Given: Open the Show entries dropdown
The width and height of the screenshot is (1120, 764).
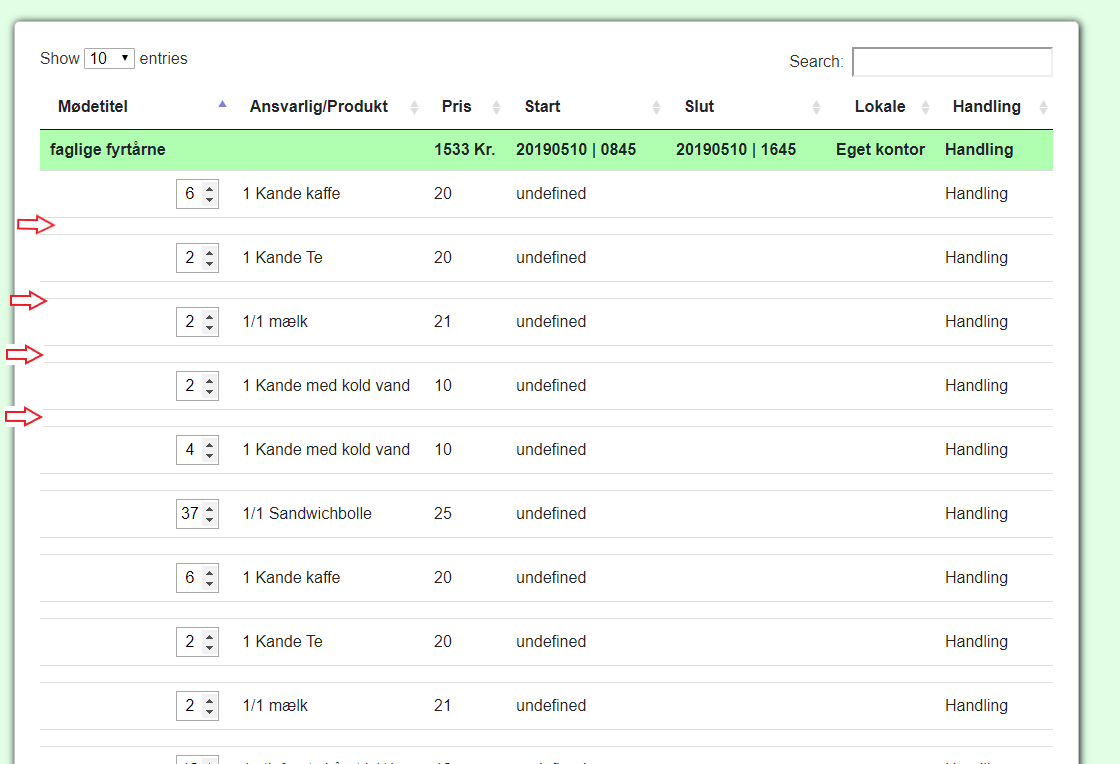Looking at the screenshot, I should click(109, 58).
